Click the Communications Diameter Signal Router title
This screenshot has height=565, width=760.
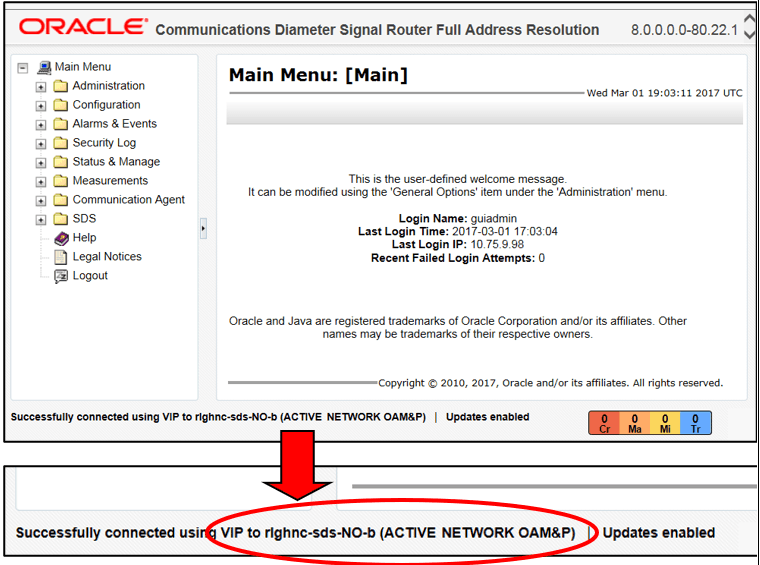[x=377, y=30]
